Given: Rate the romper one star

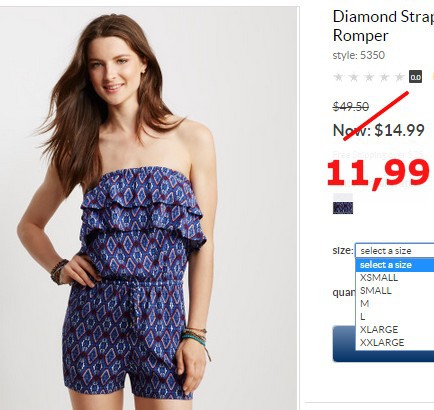Looking at the screenshot, I should pyautogui.click(x=338, y=77).
